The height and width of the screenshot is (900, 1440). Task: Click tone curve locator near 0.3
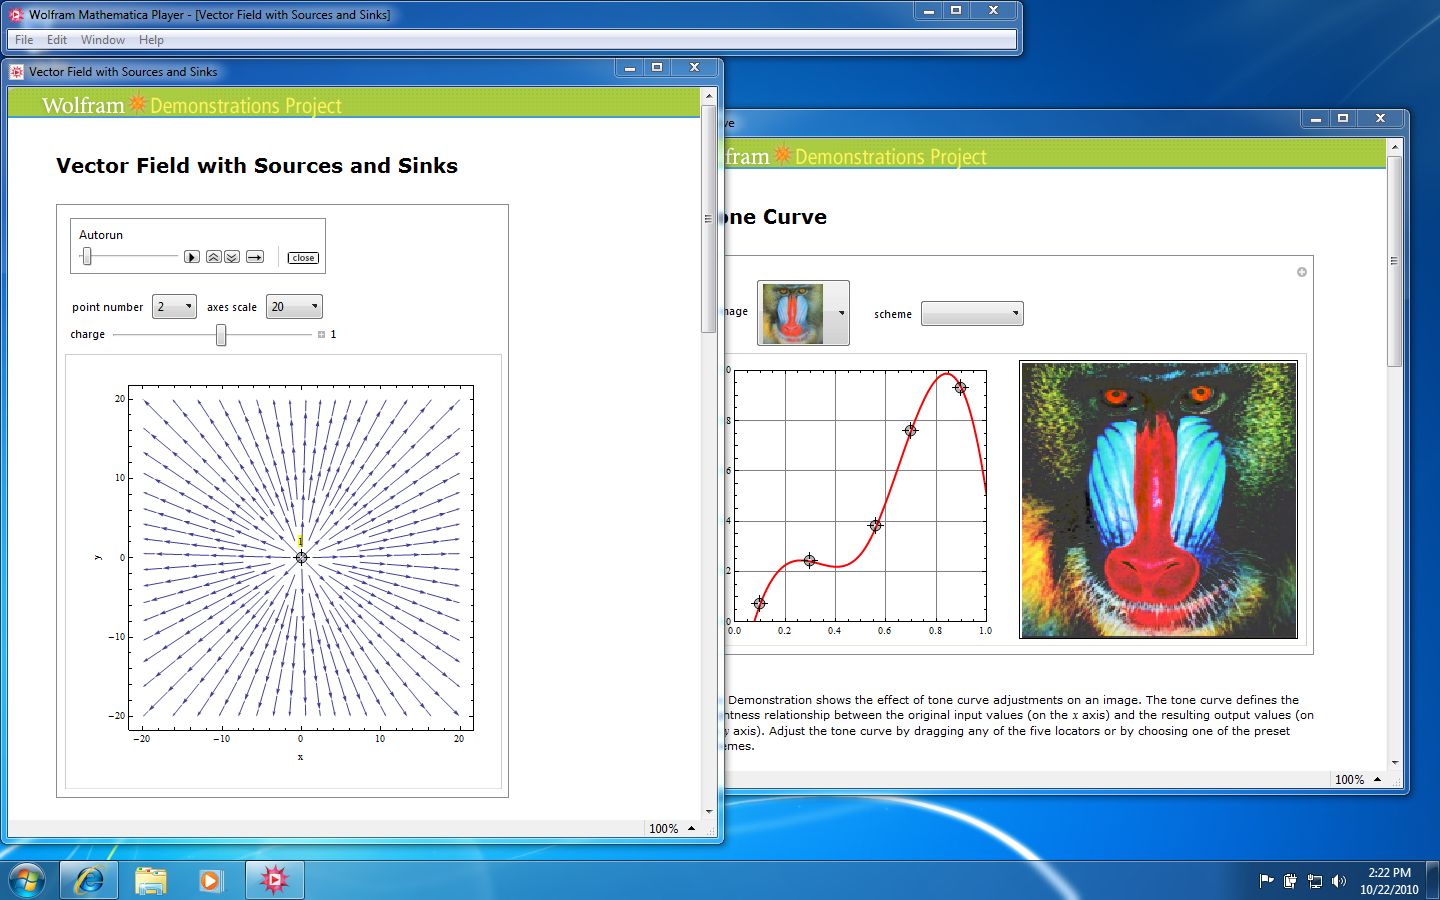pyautogui.click(x=809, y=560)
